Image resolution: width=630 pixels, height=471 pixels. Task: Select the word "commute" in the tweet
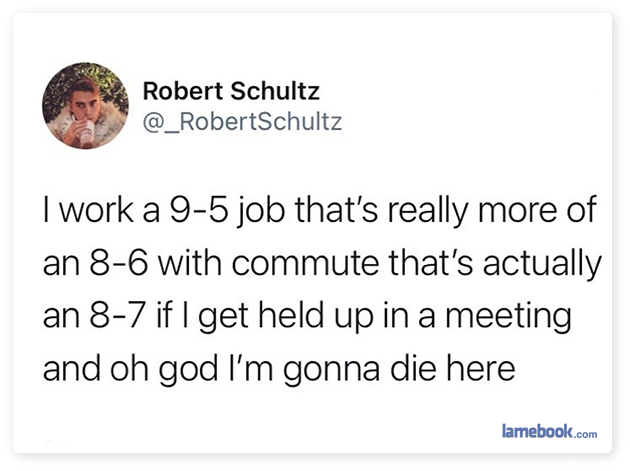pyautogui.click(x=305, y=263)
